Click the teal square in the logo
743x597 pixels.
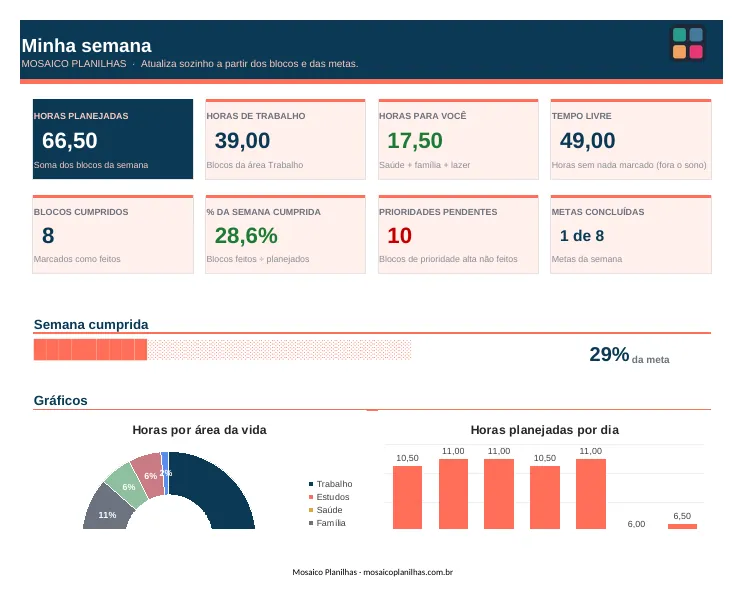[680, 35]
